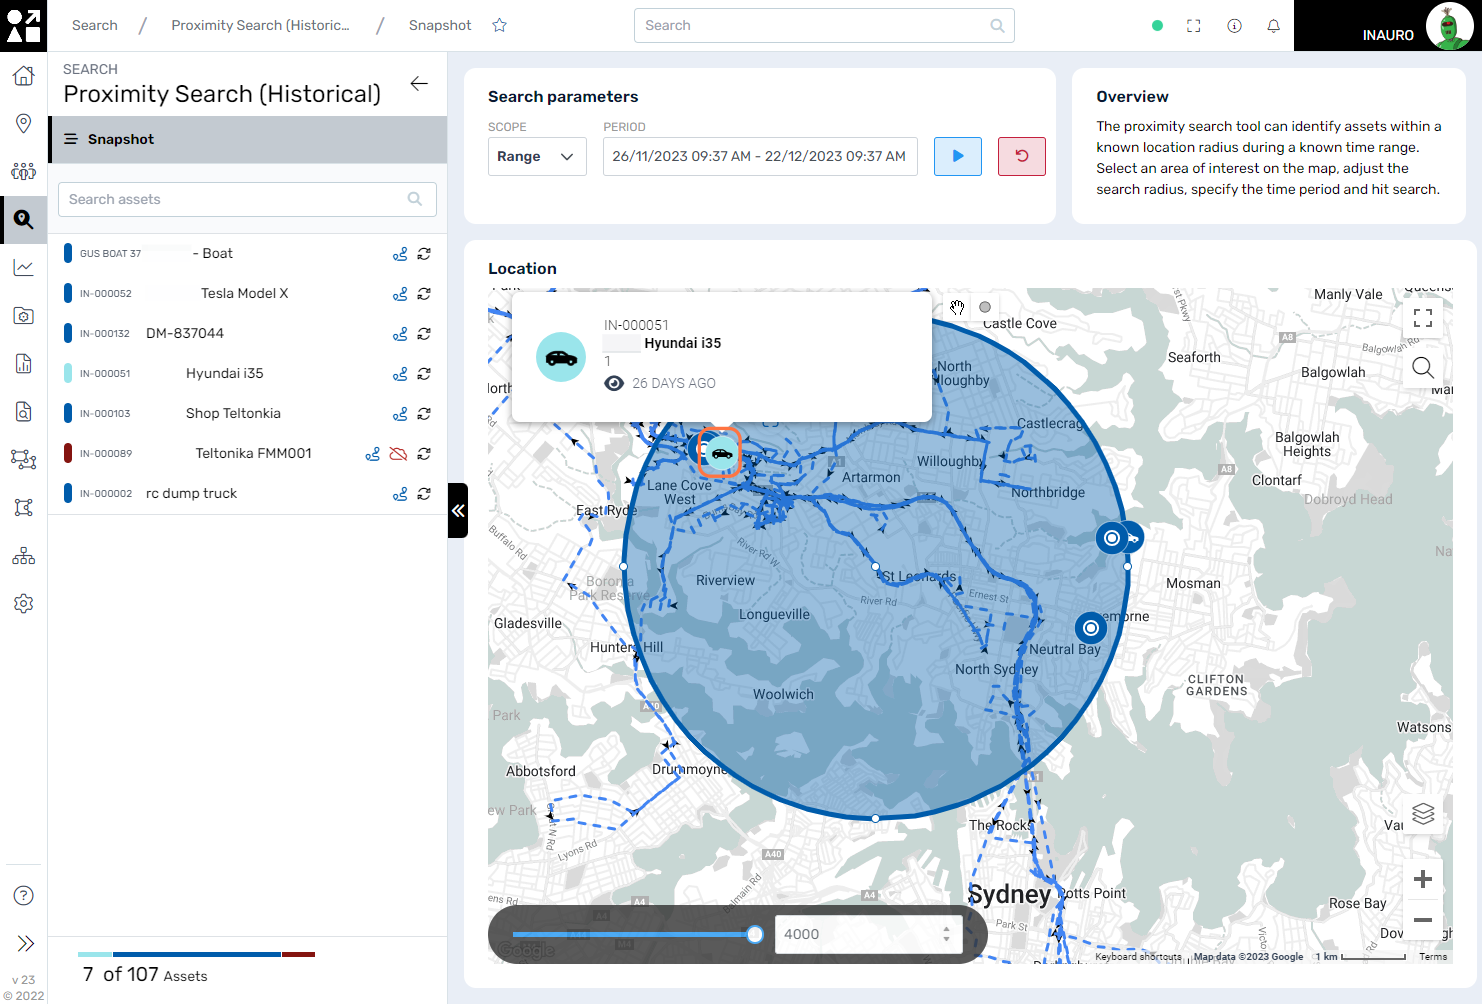1482x1004 pixels.
Task: Open the map layers selector
Action: click(1423, 814)
